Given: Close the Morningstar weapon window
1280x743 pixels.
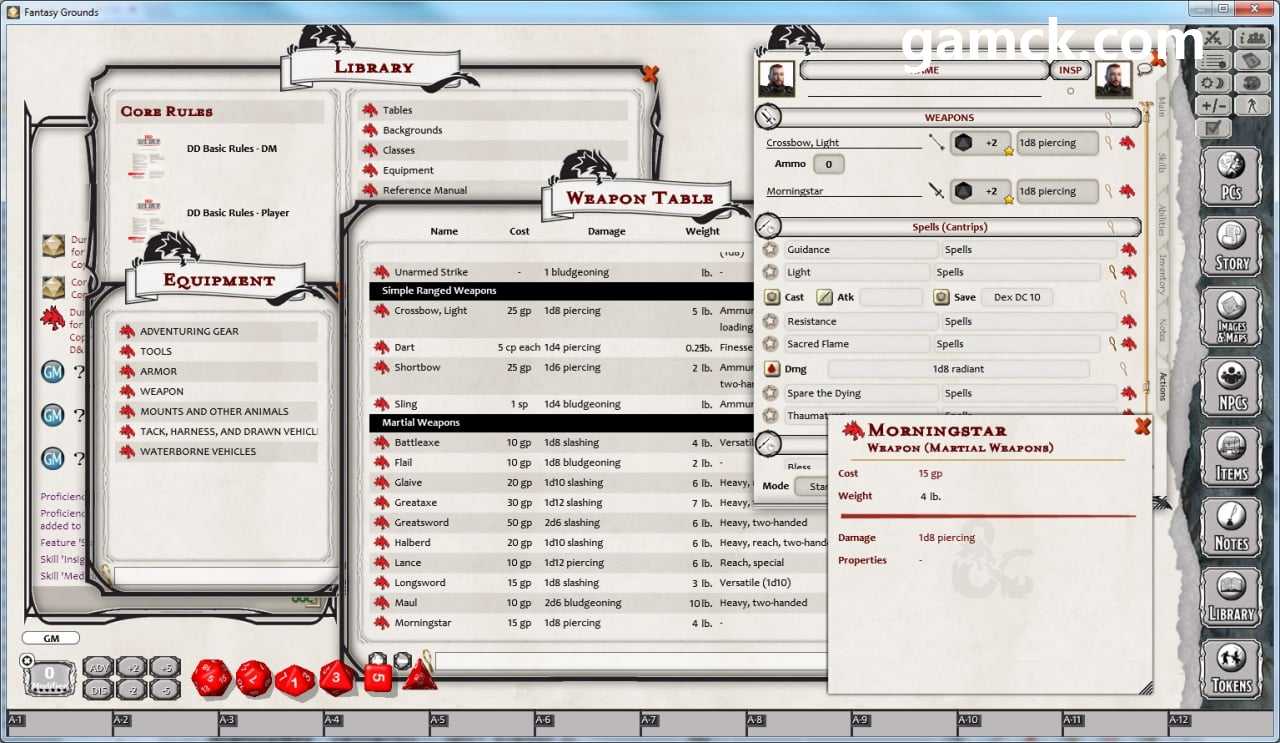Looking at the screenshot, I should pyautogui.click(x=1142, y=427).
